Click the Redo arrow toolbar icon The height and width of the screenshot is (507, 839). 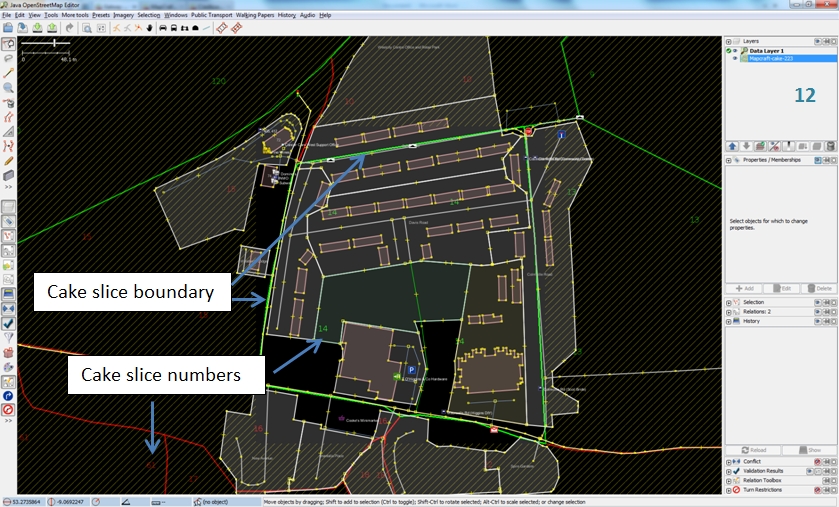tap(70, 28)
